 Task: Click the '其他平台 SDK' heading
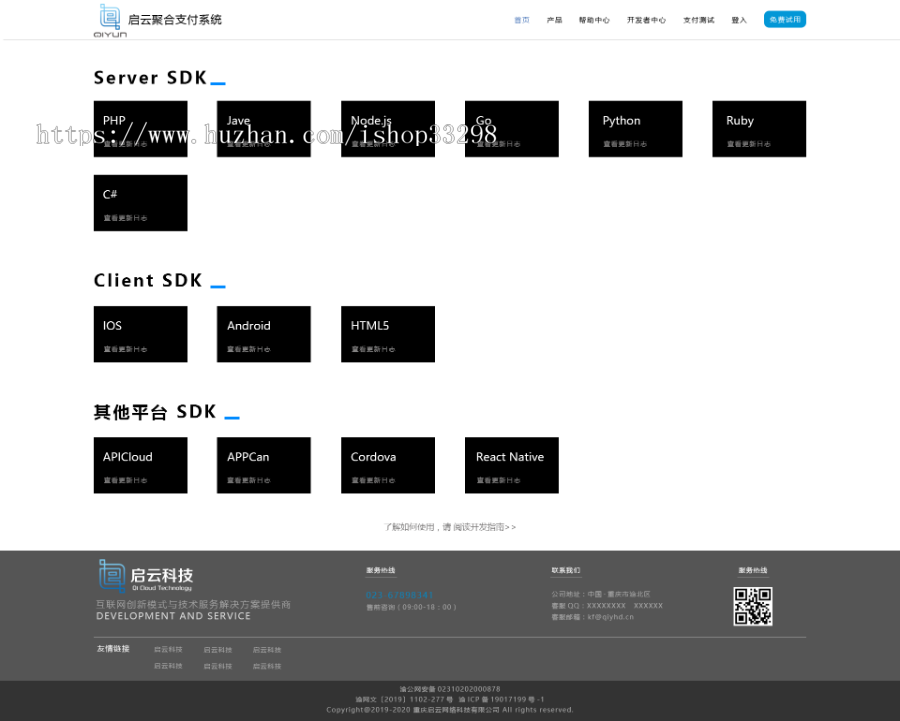[155, 412]
